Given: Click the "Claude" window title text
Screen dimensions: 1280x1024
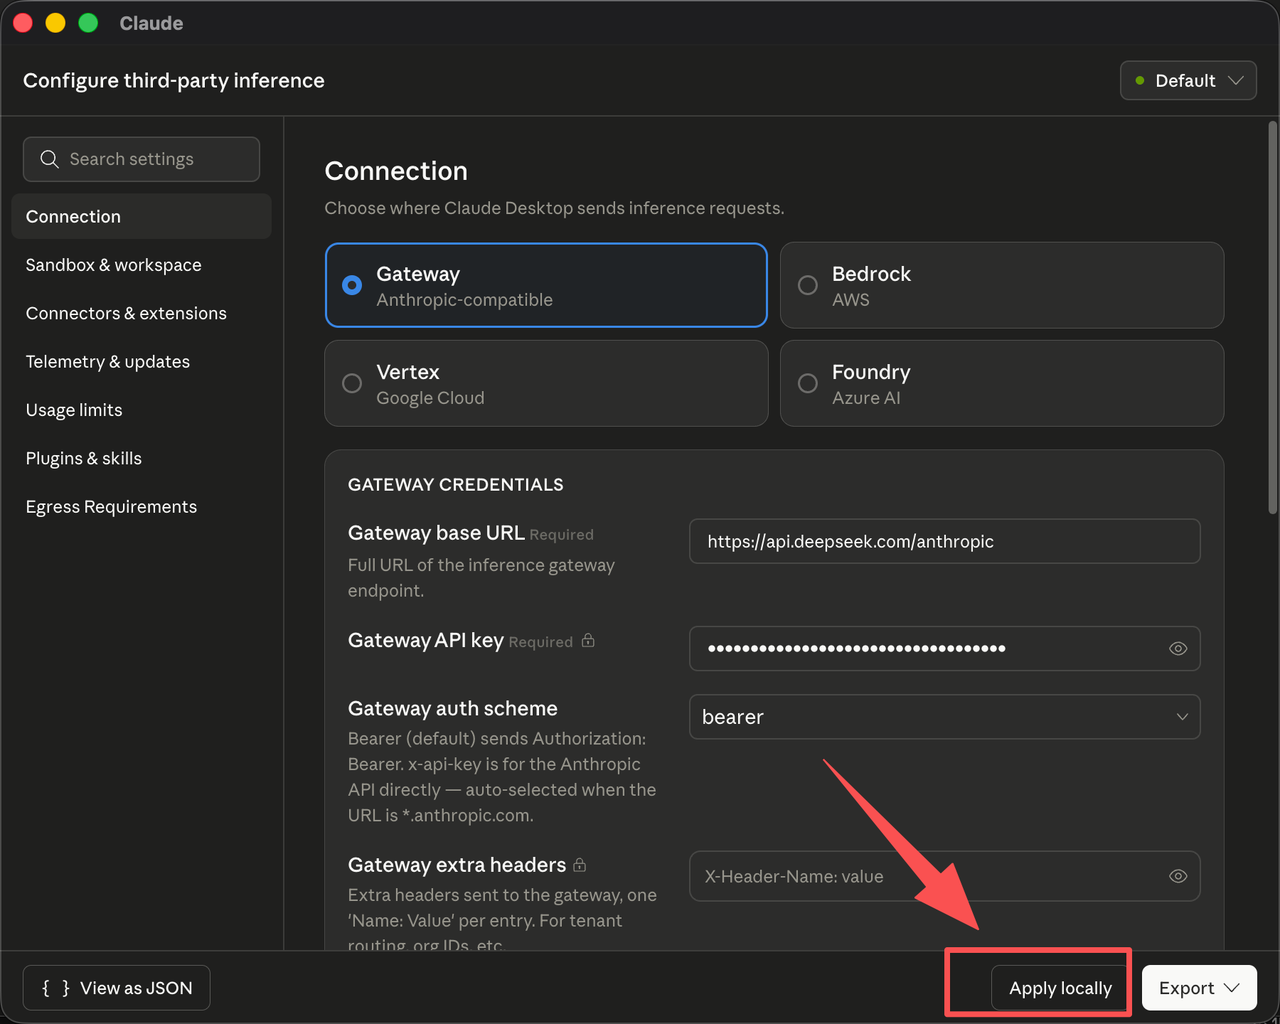Looking at the screenshot, I should pyautogui.click(x=151, y=23).
